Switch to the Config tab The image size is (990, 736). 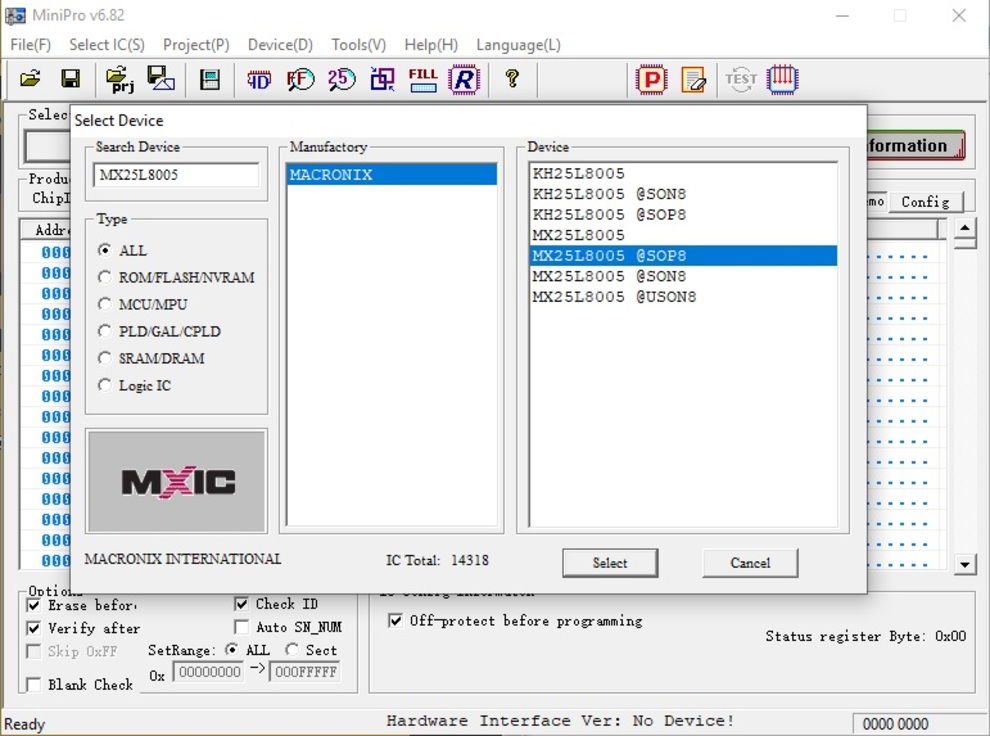(x=926, y=202)
